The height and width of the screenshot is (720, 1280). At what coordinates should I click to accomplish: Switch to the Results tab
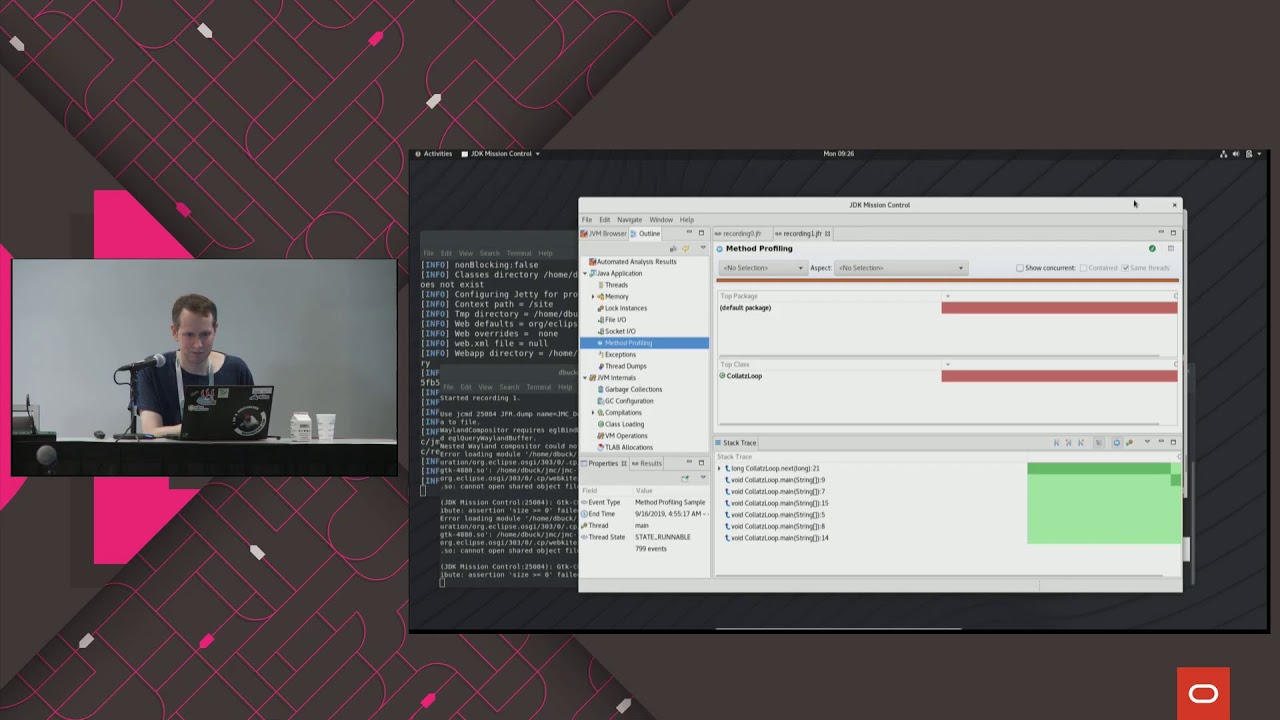coord(647,463)
